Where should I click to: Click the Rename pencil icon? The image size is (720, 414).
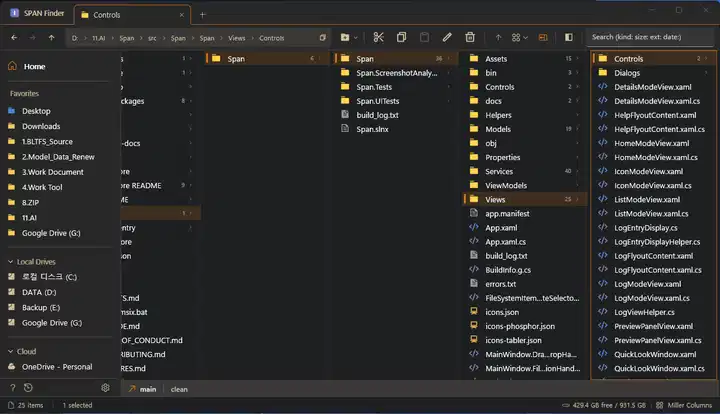click(447, 37)
